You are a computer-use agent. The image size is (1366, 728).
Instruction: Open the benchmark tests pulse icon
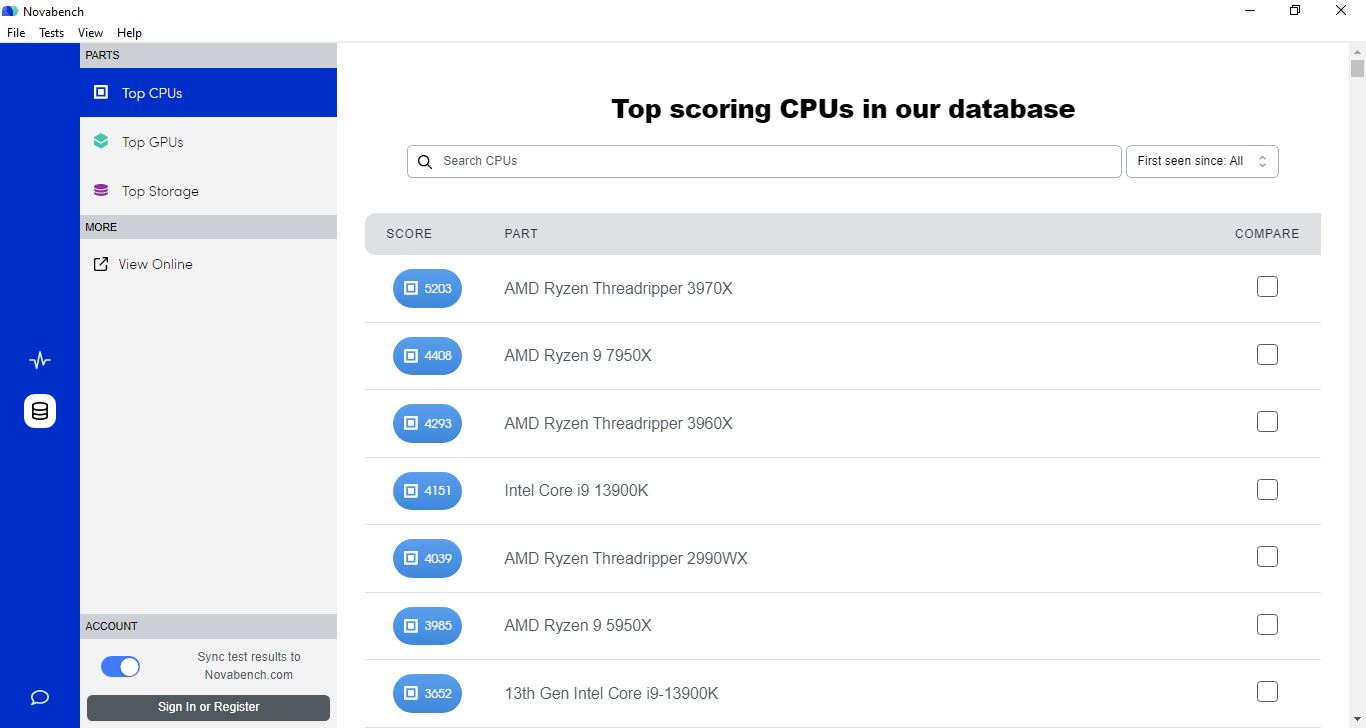click(40, 360)
